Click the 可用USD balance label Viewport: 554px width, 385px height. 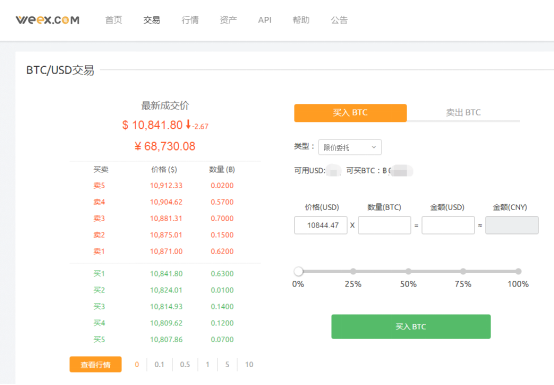[x=310, y=171]
